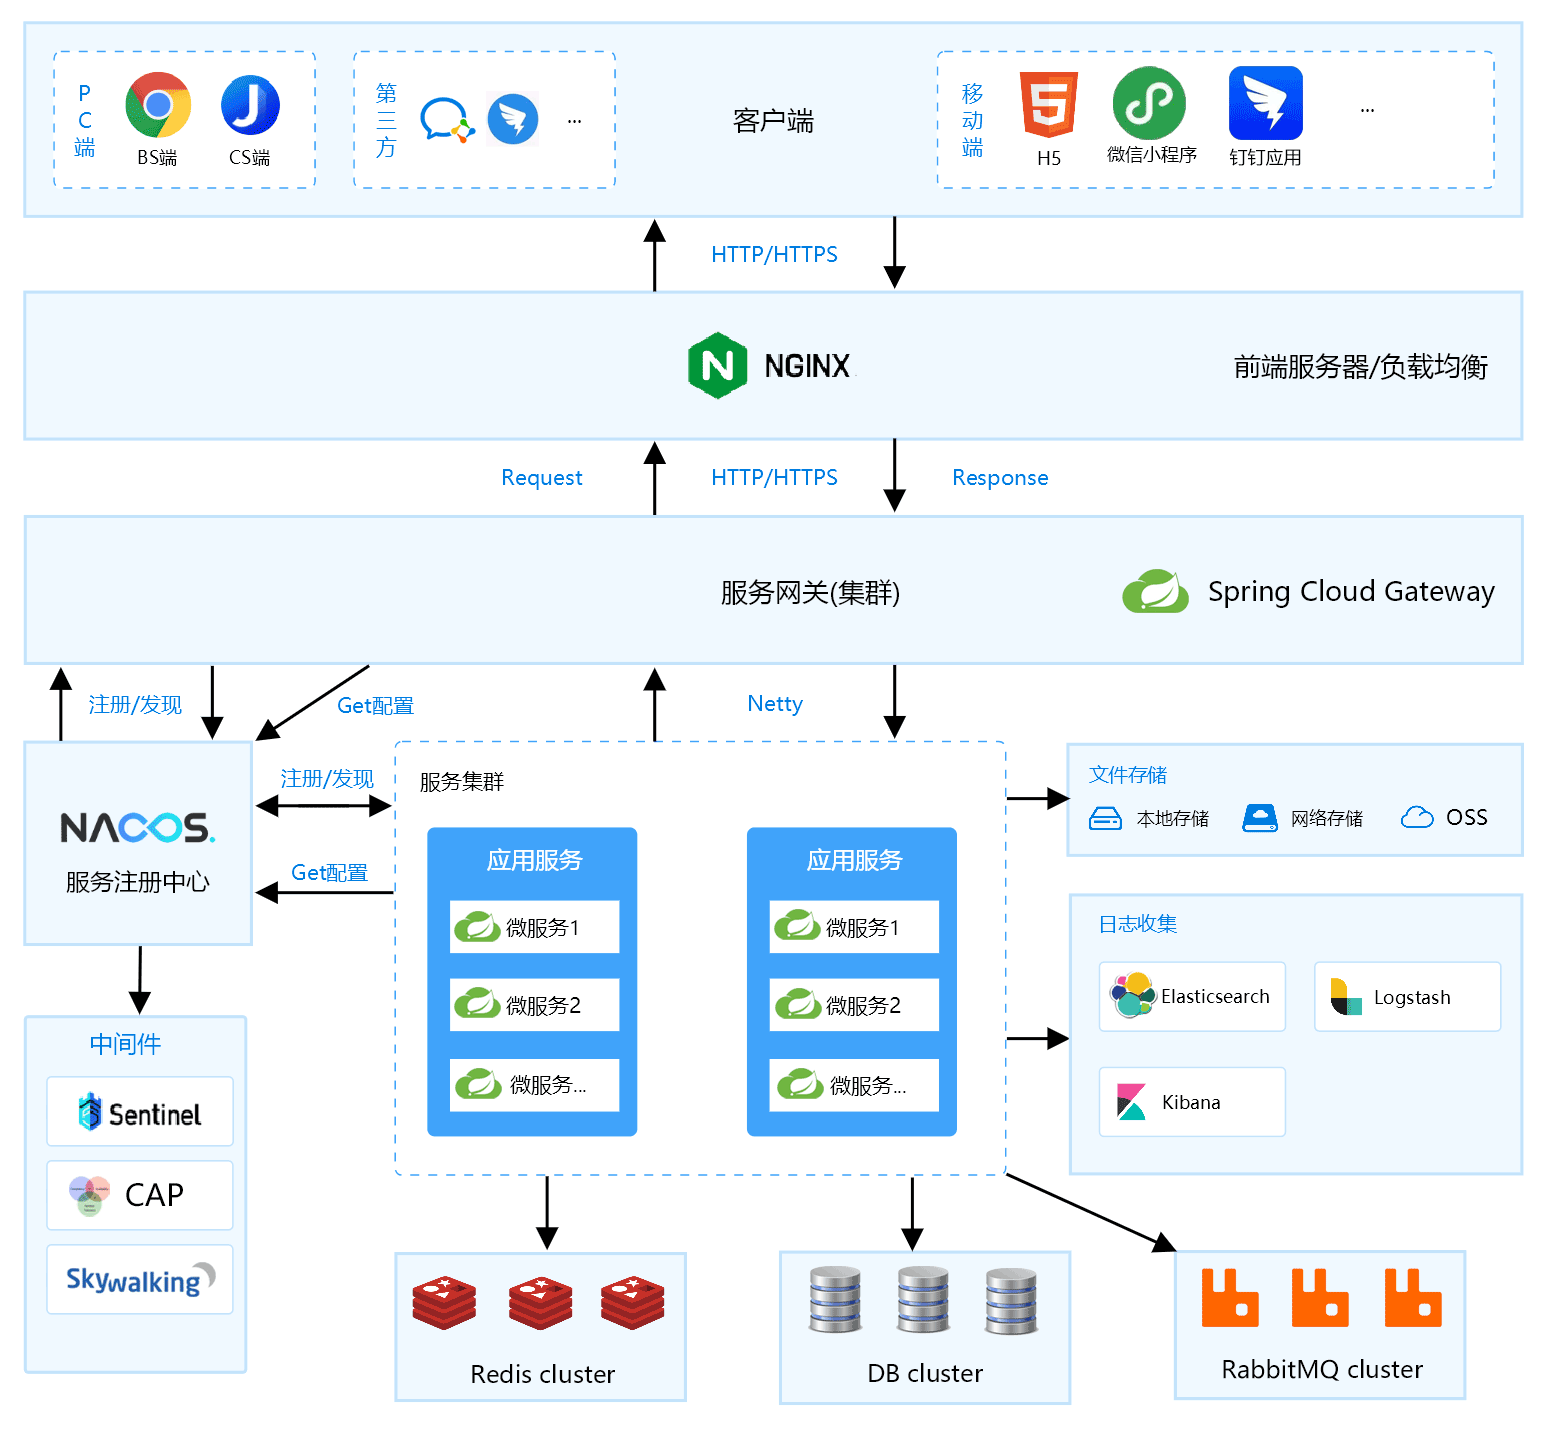Click the first RabbitMQ rabbit icon
This screenshot has height=1435, width=1546.
click(x=1230, y=1297)
